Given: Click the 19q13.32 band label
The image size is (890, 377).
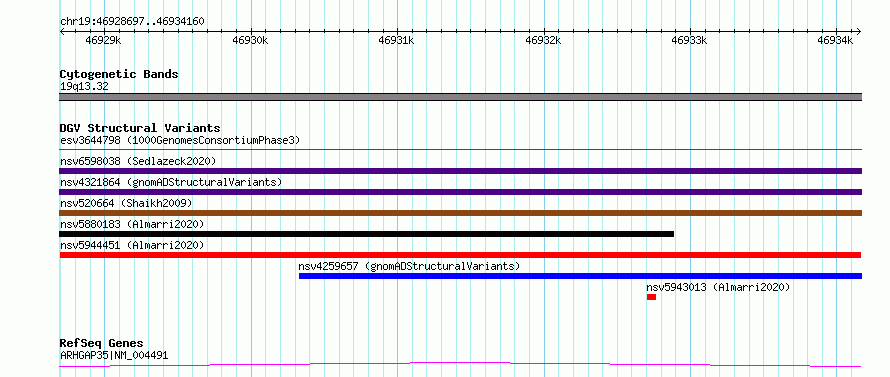Looking at the screenshot, I should click(84, 86).
